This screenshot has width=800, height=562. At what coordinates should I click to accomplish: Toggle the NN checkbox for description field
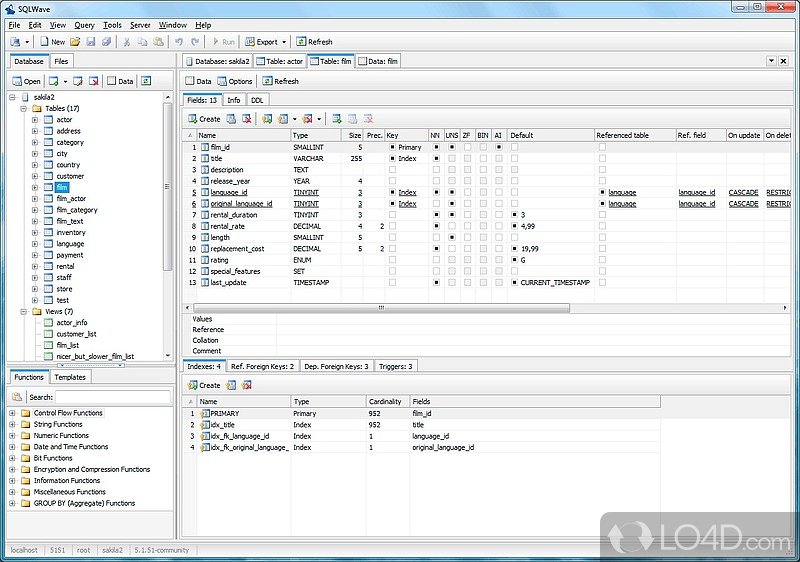tap(435, 170)
